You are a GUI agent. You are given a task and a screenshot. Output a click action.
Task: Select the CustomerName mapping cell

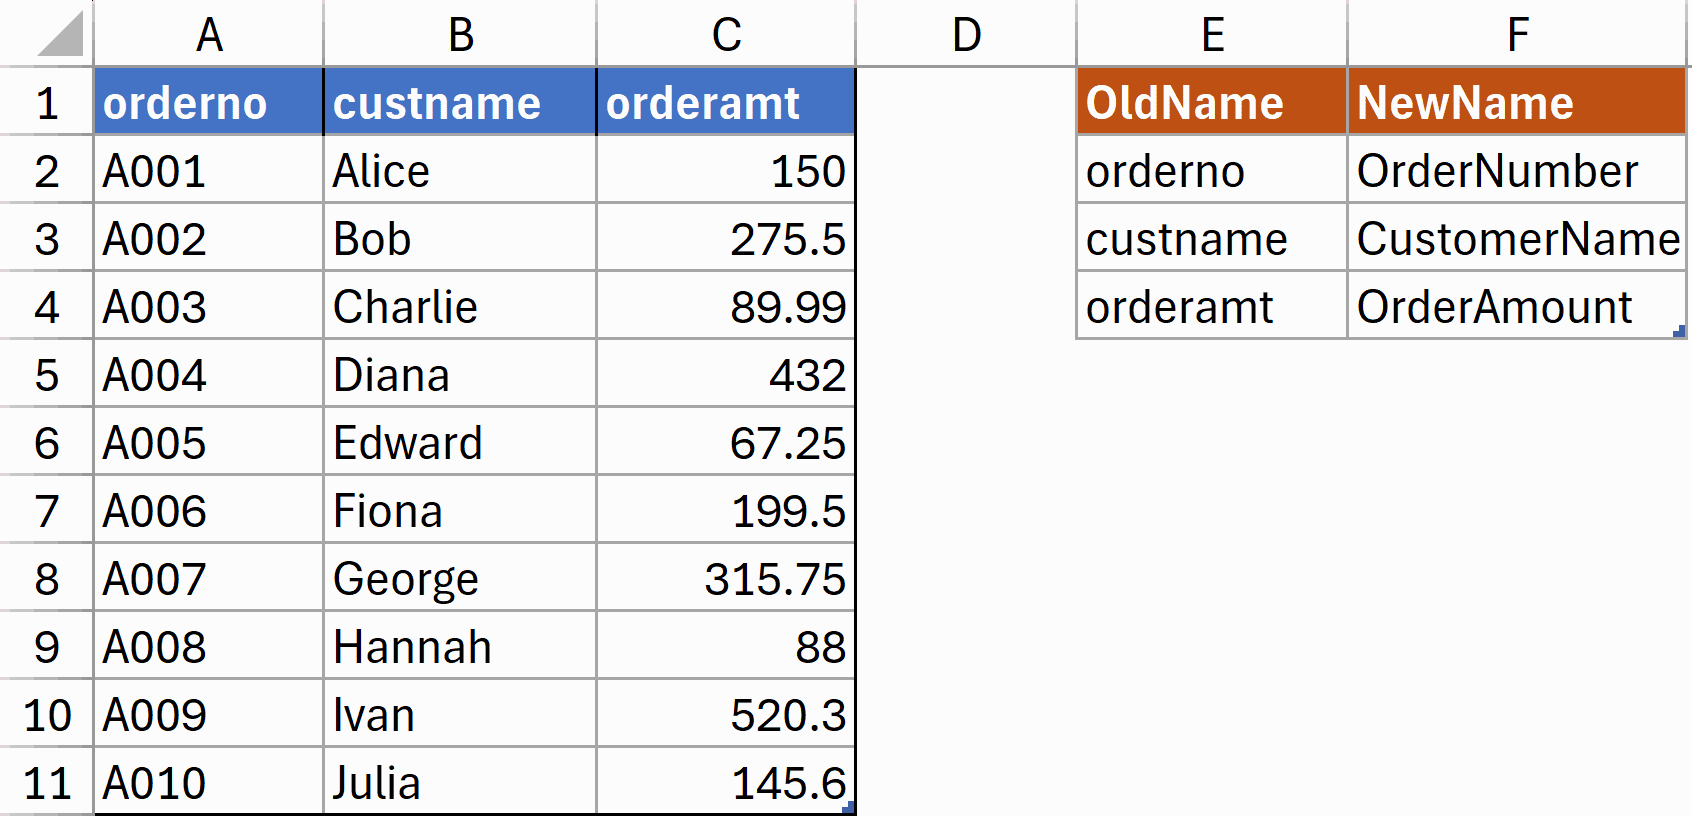(x=1518, y=238)
